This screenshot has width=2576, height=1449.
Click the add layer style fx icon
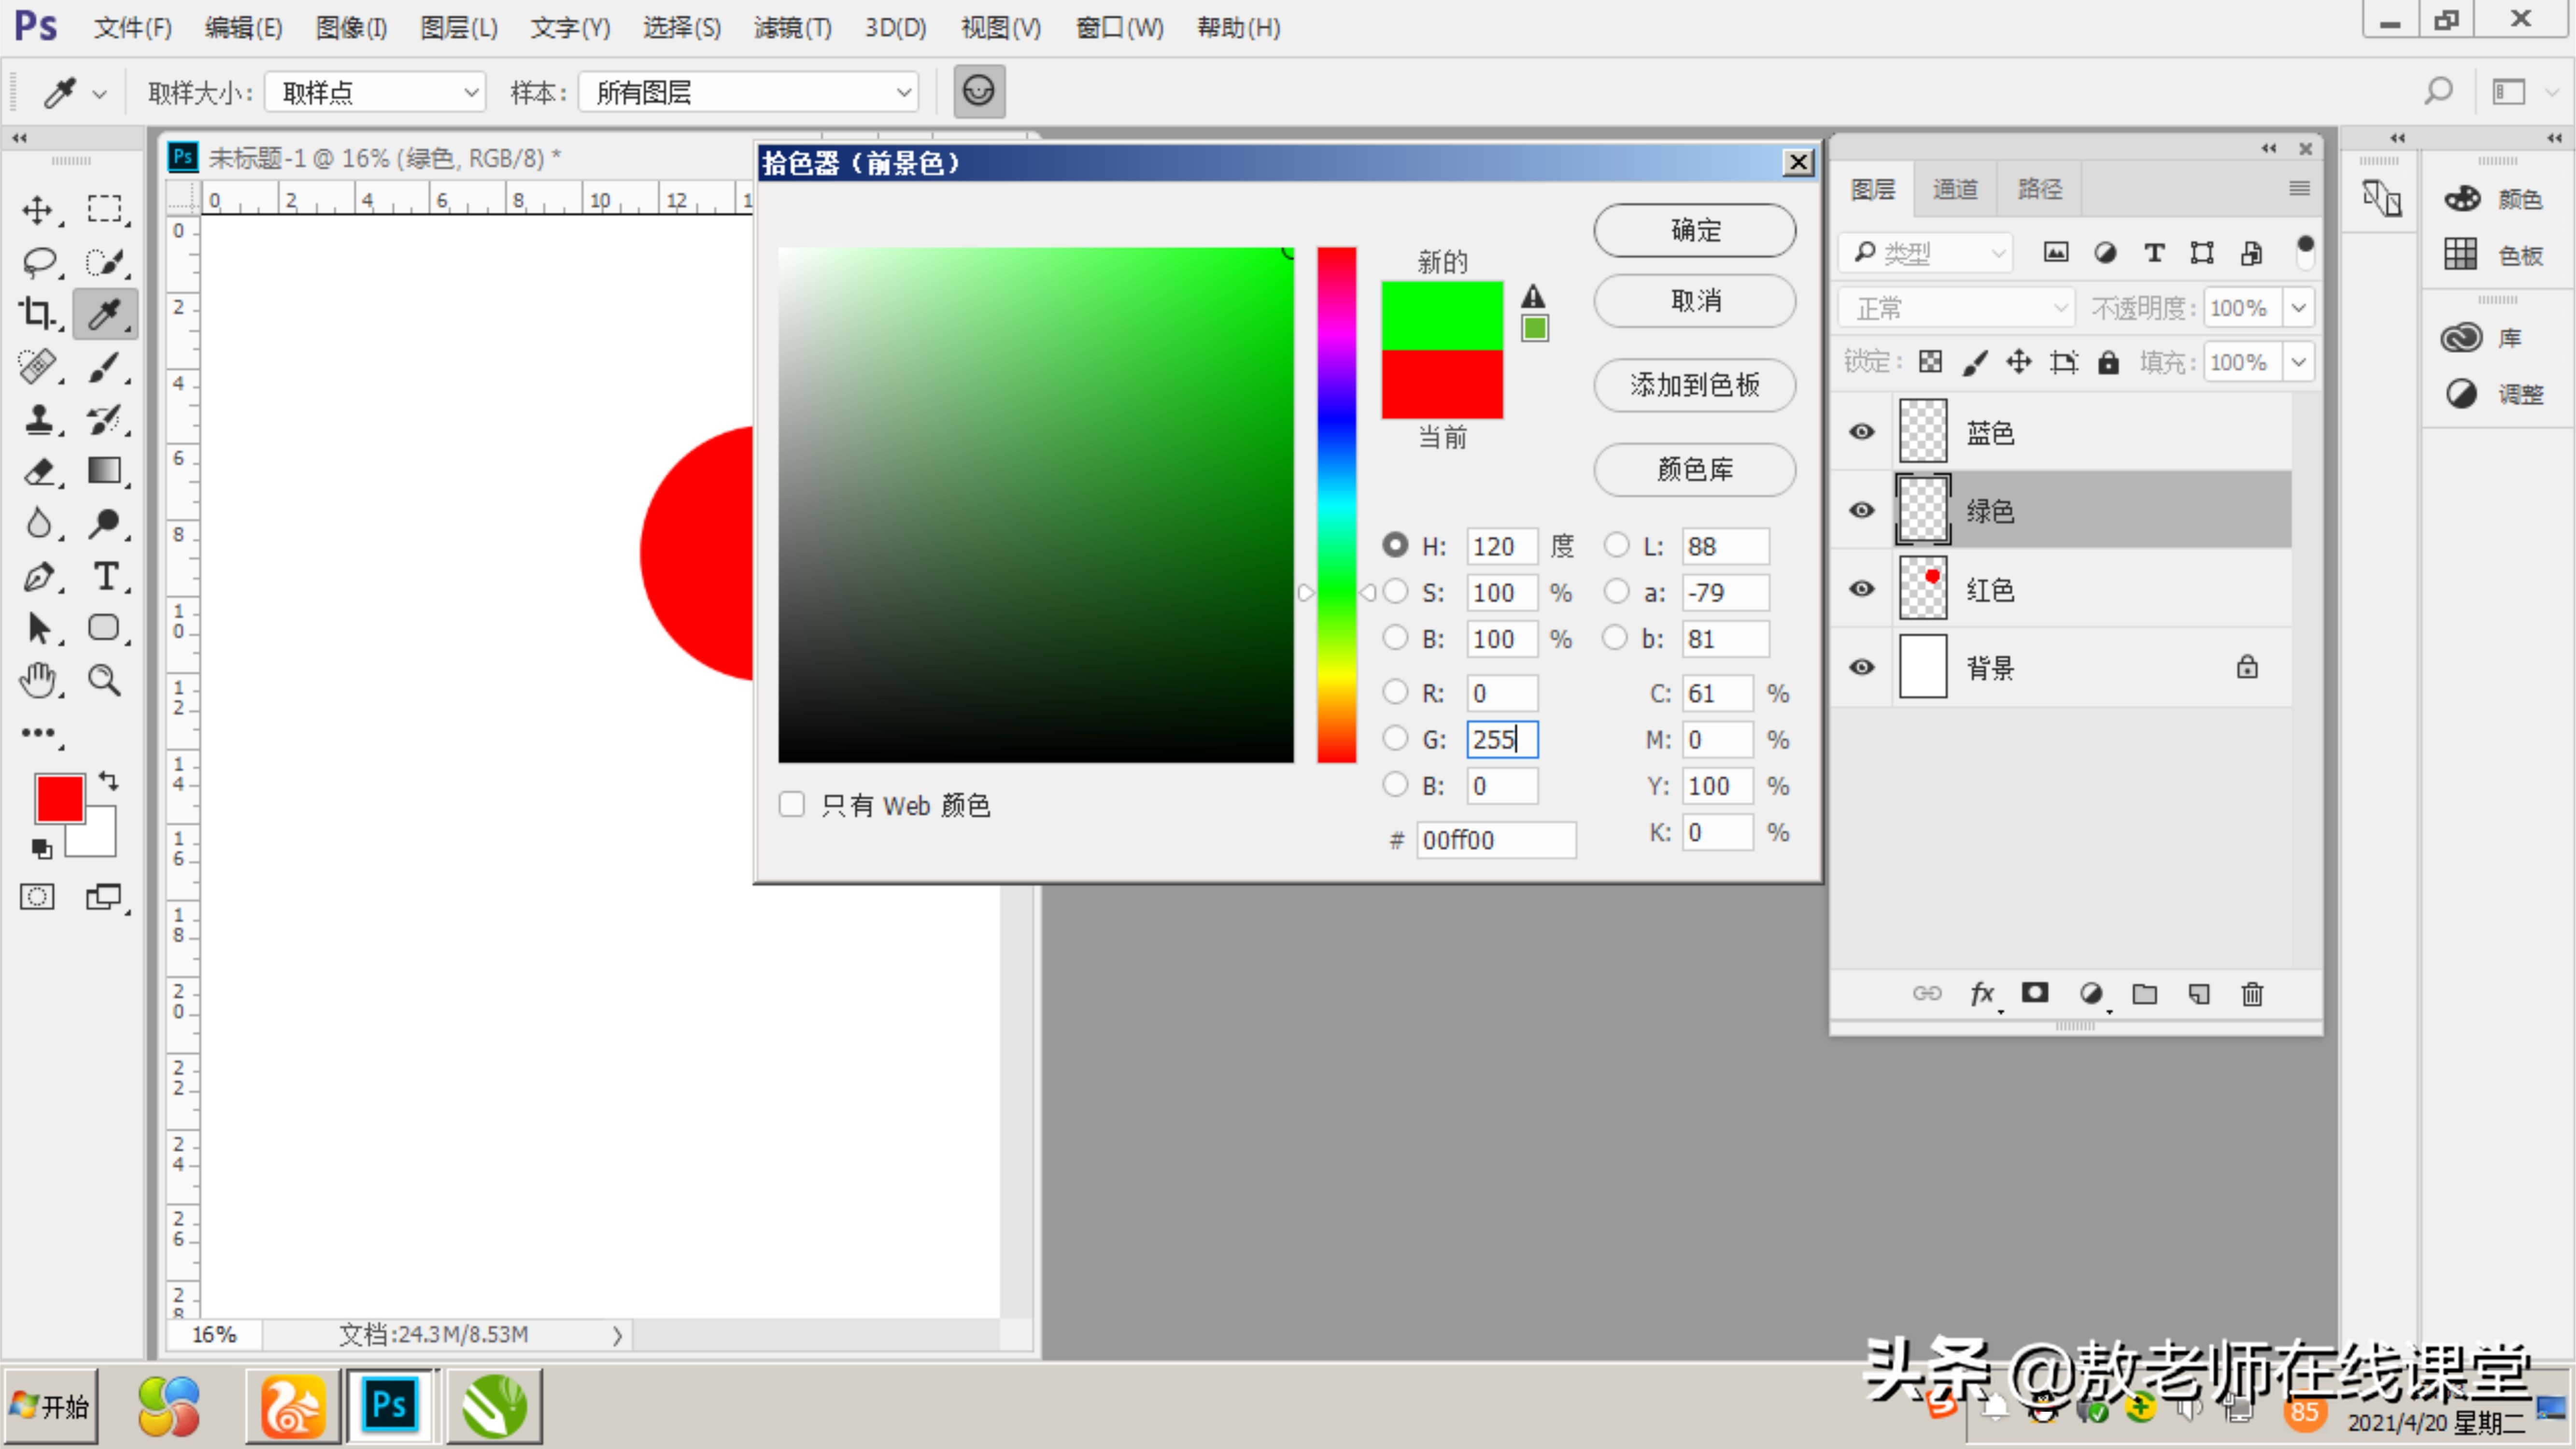pos(1981,994)
